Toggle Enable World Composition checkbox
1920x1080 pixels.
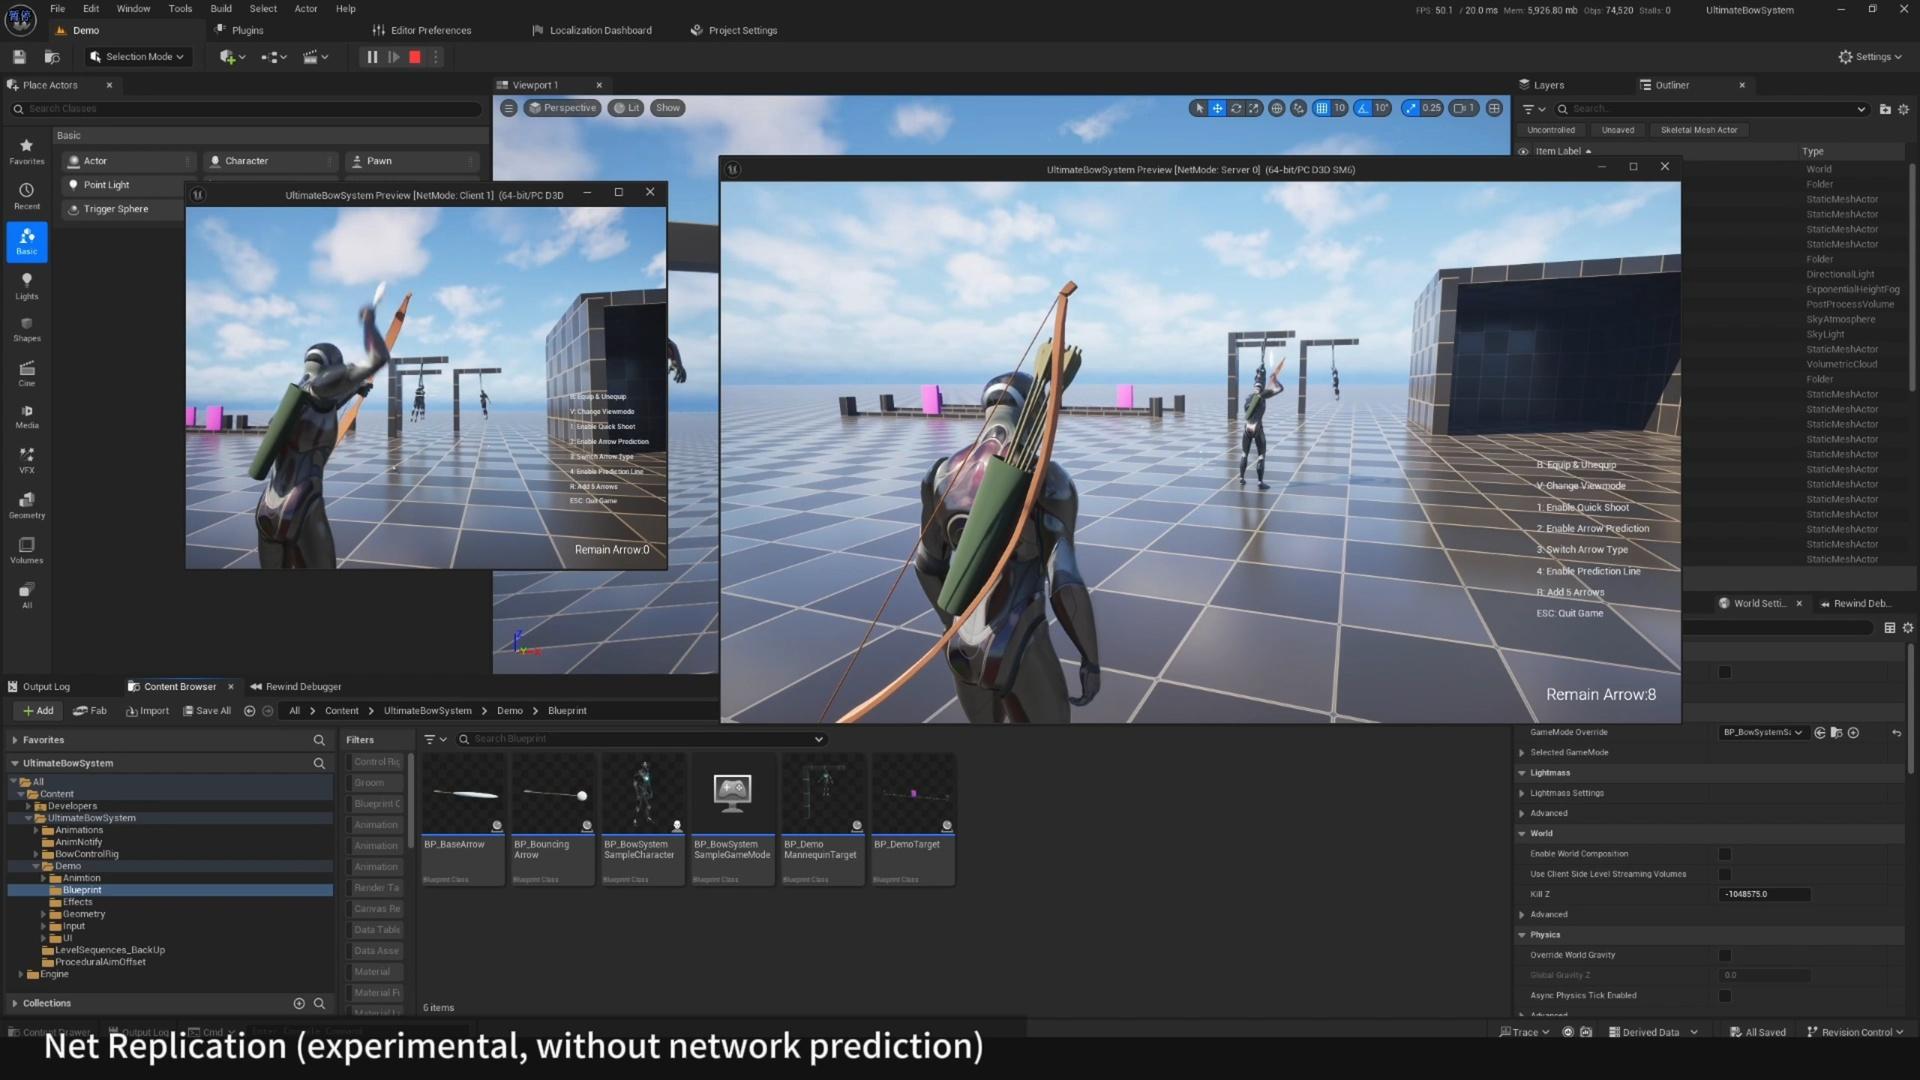point(1724,854)
